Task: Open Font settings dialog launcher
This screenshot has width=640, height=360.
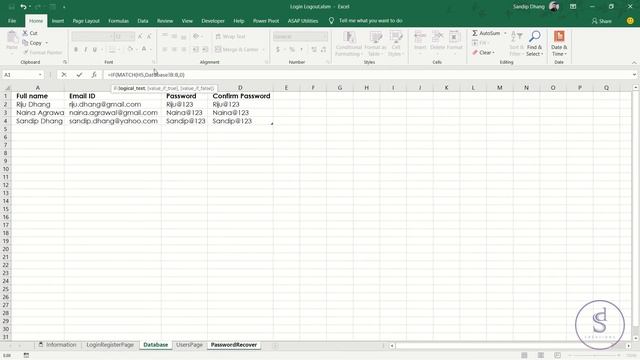Action: click(x=153, y=62)
